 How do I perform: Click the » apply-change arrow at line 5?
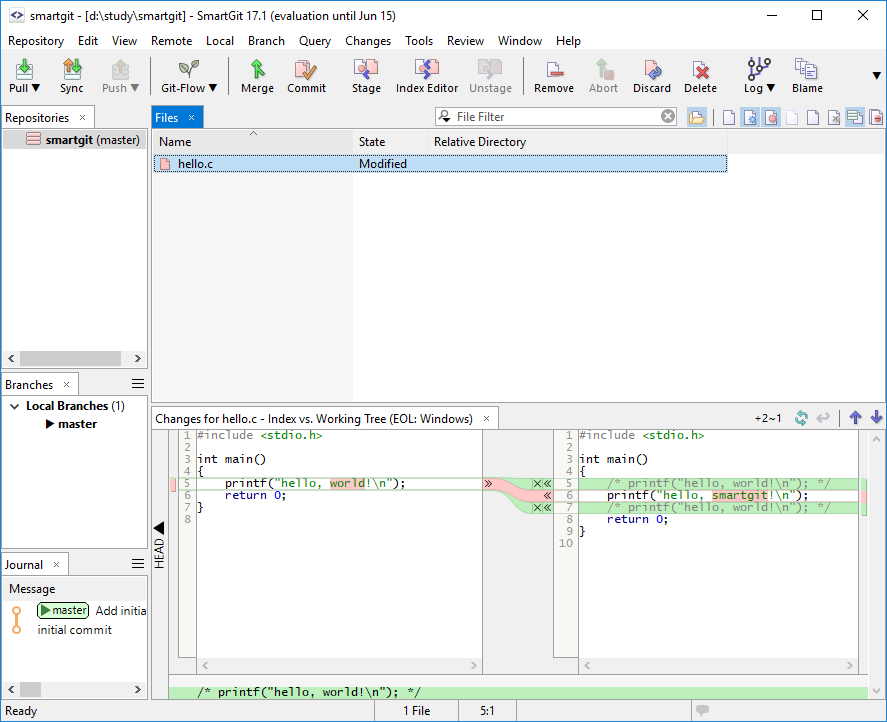coord(488,483)
